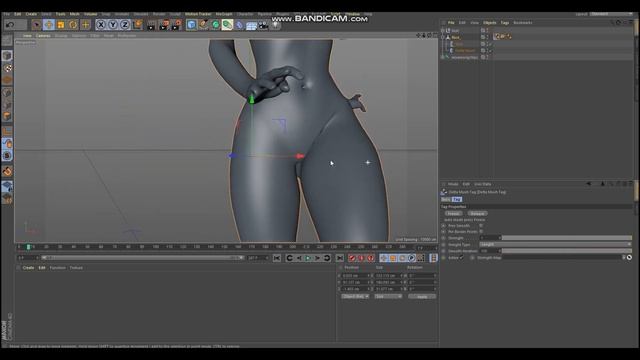Click the yellow plus recent-tools icon
The image size is (640, 360).
[85, 25]
